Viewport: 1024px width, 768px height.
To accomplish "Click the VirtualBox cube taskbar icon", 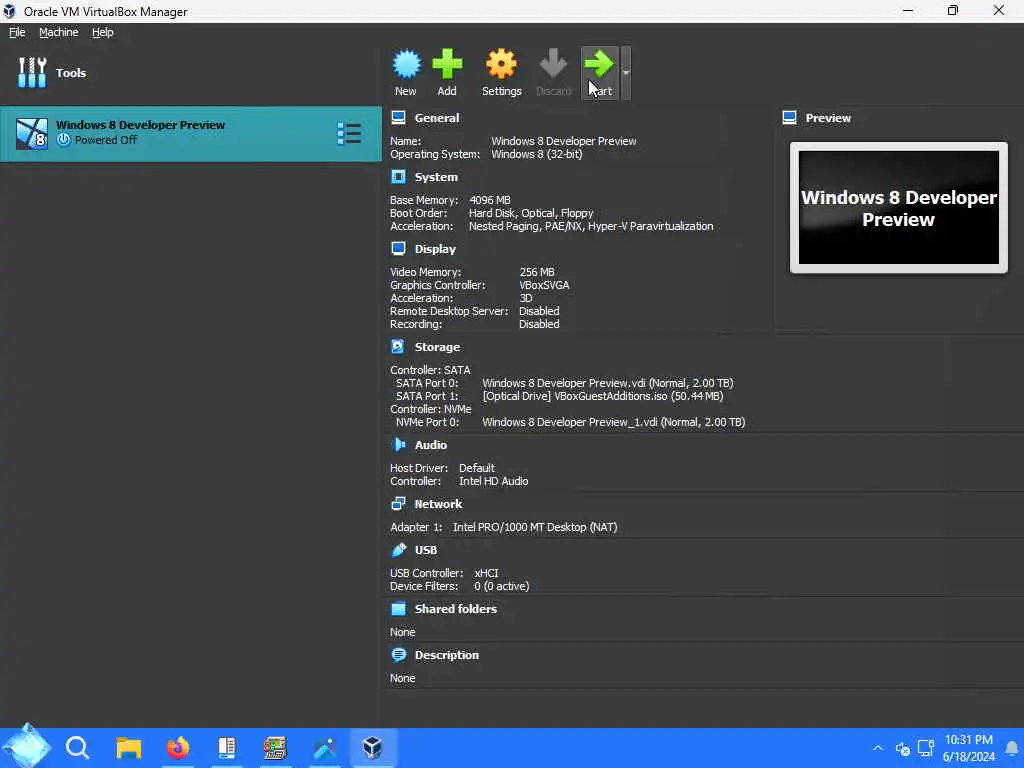I will coord(372,747).
